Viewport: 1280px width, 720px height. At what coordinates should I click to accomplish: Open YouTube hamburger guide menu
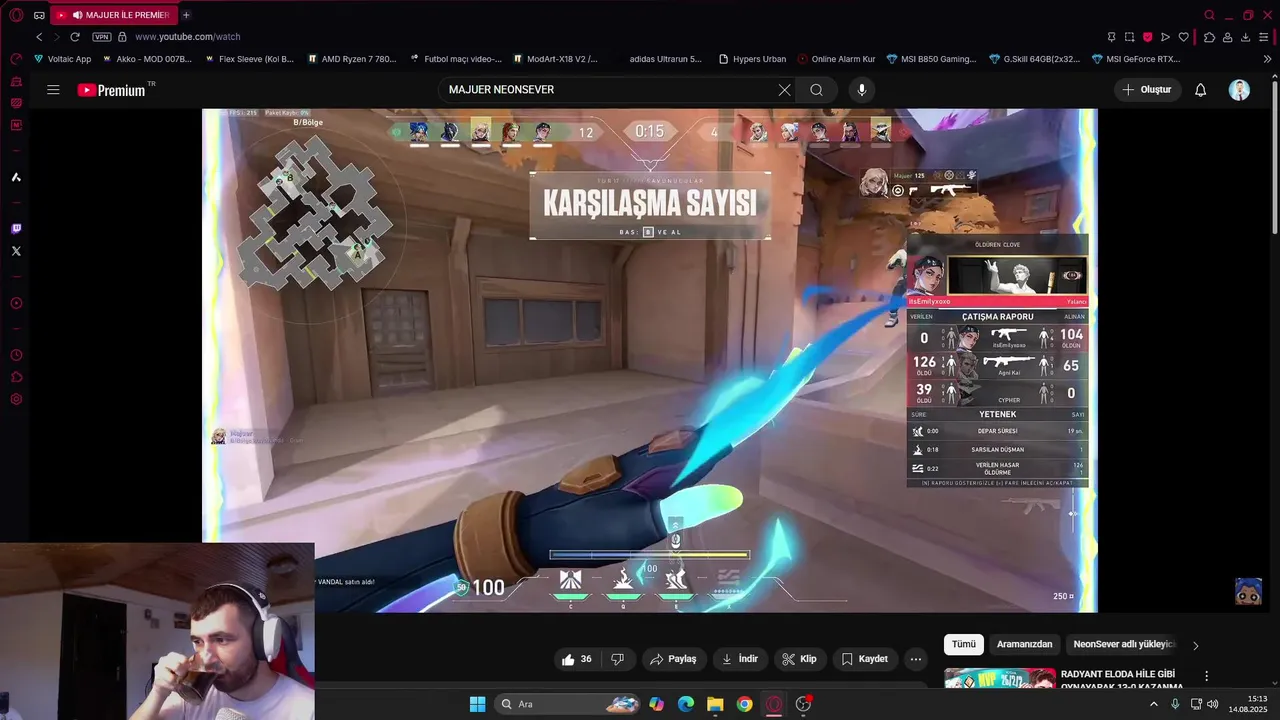click(x=53, y=90)
